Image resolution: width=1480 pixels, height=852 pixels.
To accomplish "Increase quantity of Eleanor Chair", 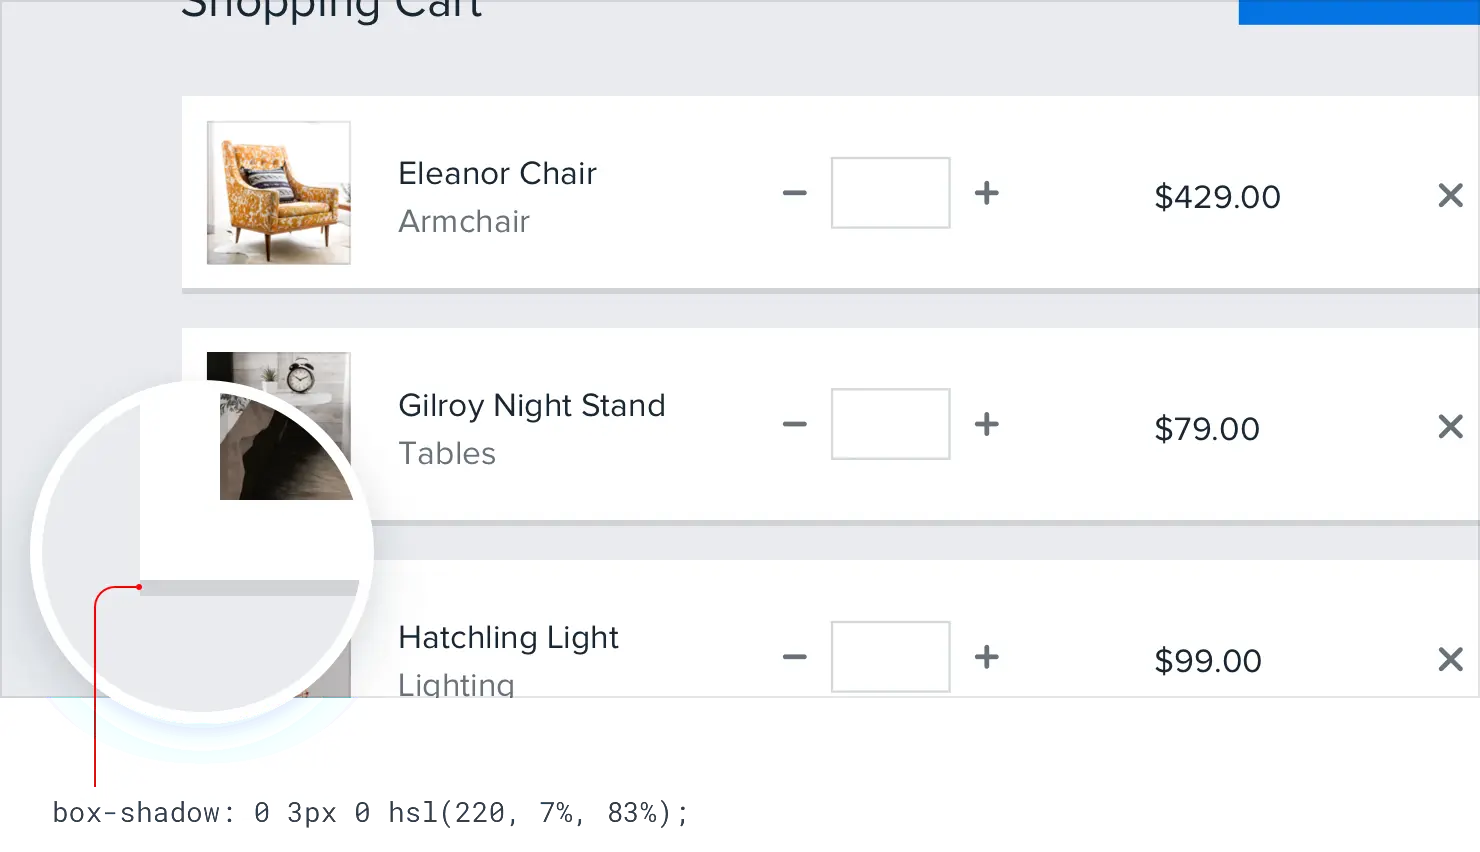I will pos(986,193).
